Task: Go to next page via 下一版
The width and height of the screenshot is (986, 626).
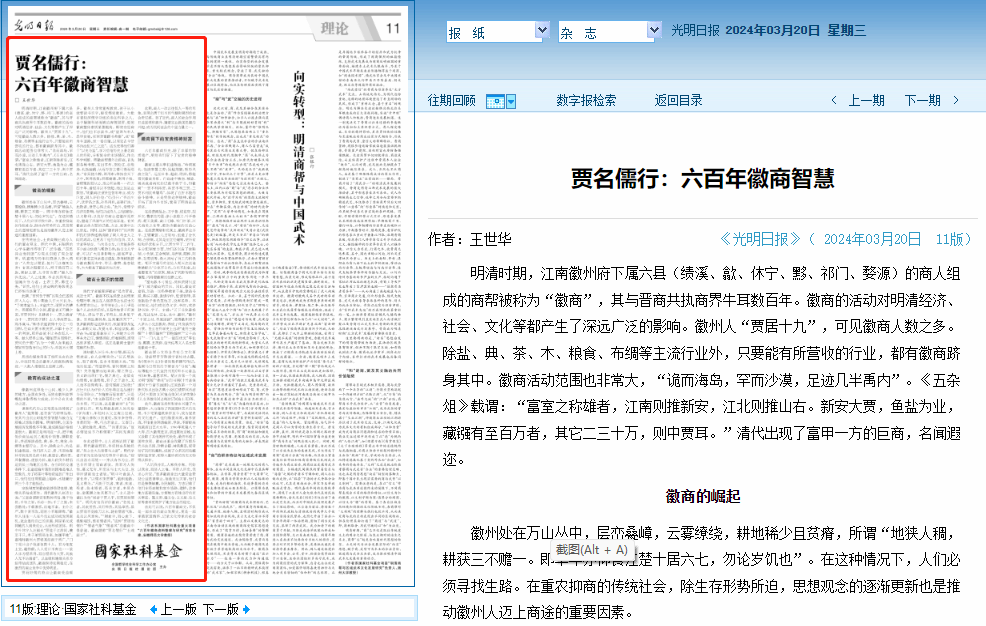Action: (x=220, y=609)
